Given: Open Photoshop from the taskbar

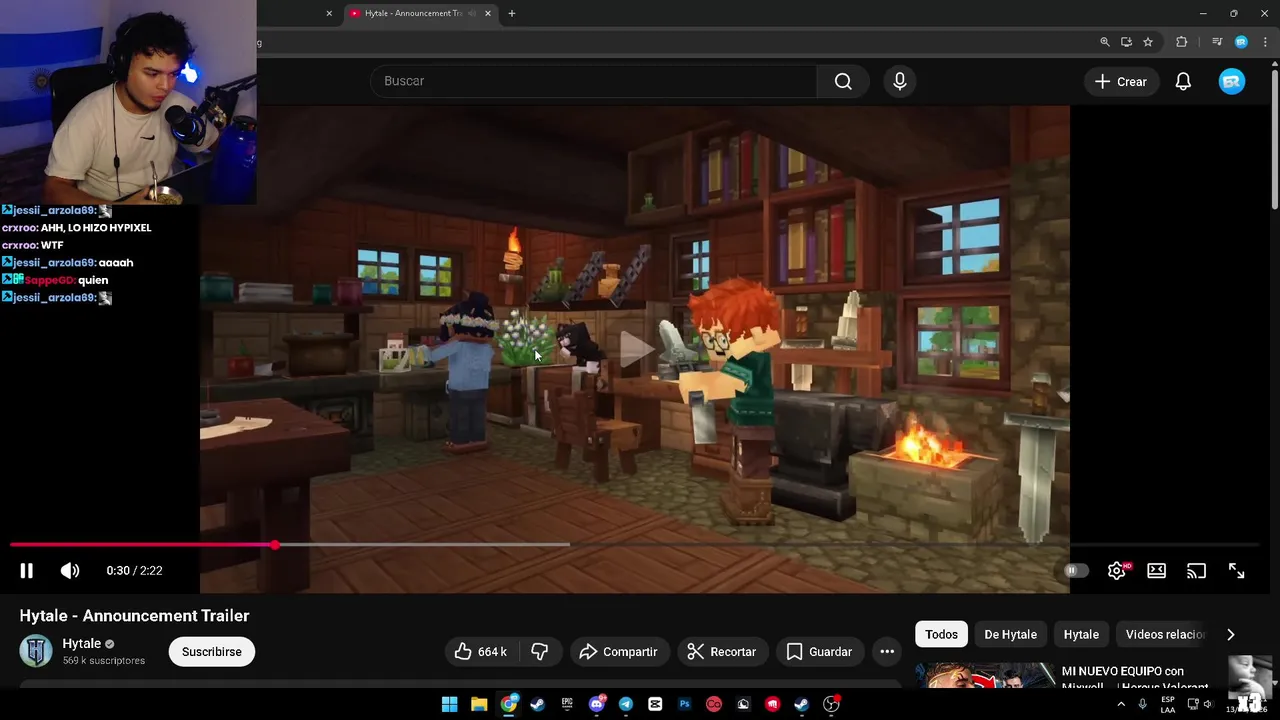Looking at the screenshot, I should tap(685, 704).
